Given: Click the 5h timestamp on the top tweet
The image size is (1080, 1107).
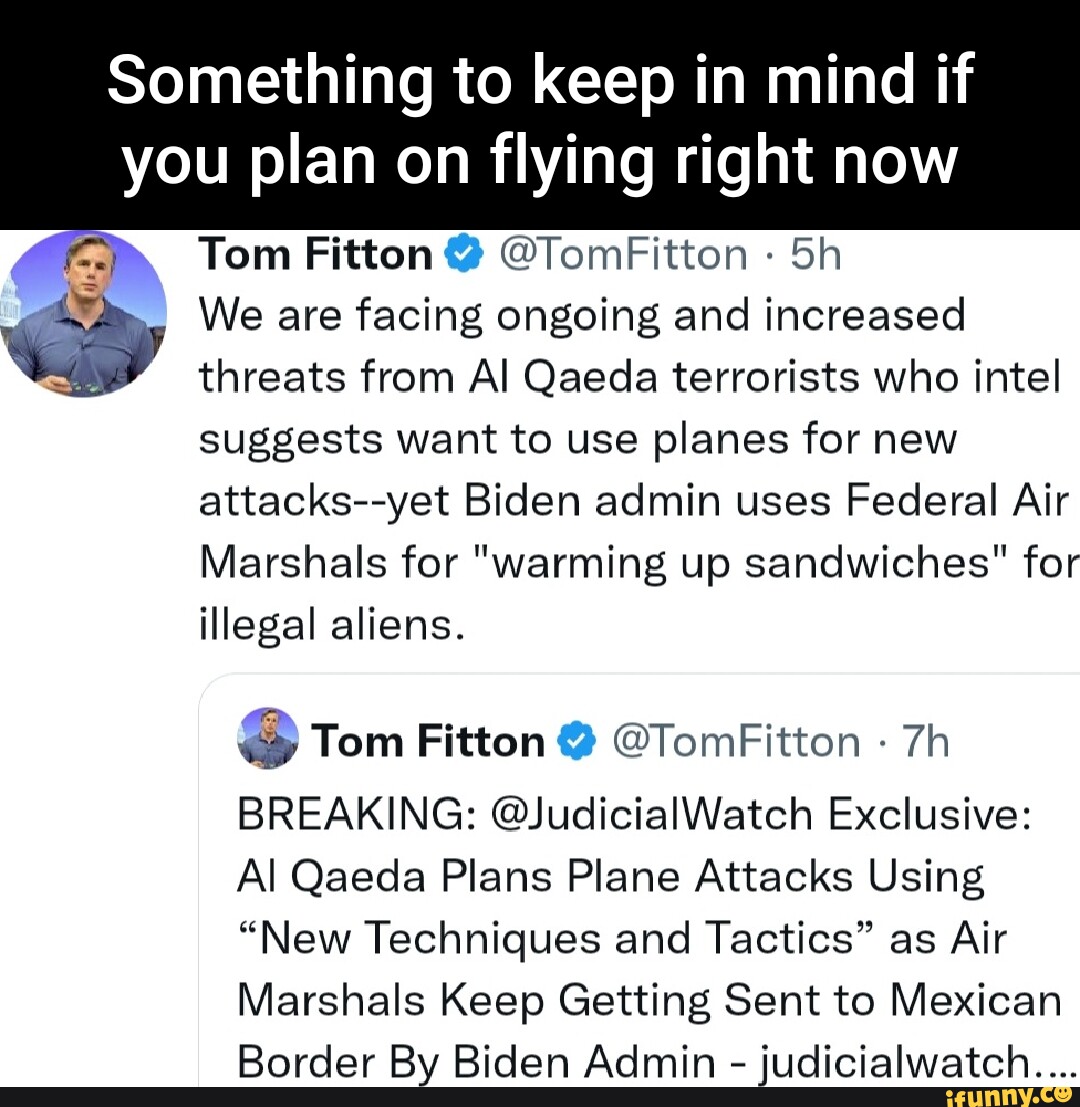Looking at the screenshot, I should pos(815,254).
